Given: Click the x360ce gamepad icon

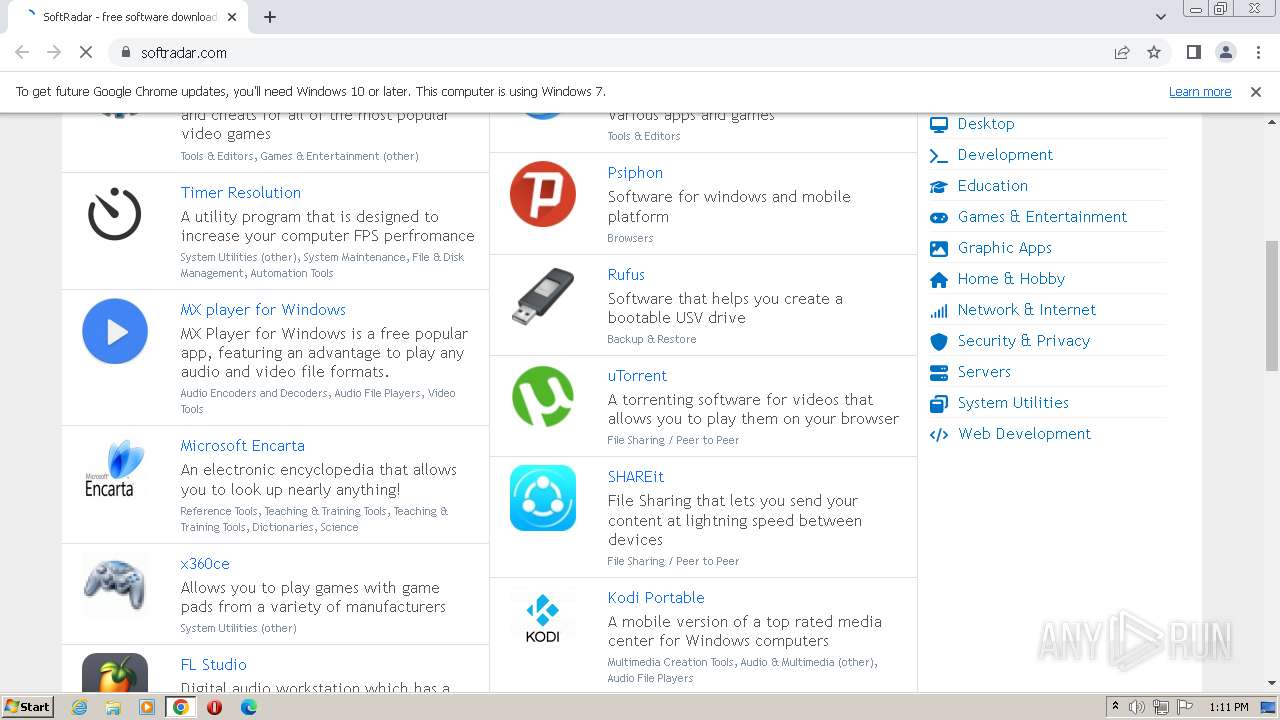Looking at the screenshot, I should coord(115,586).
